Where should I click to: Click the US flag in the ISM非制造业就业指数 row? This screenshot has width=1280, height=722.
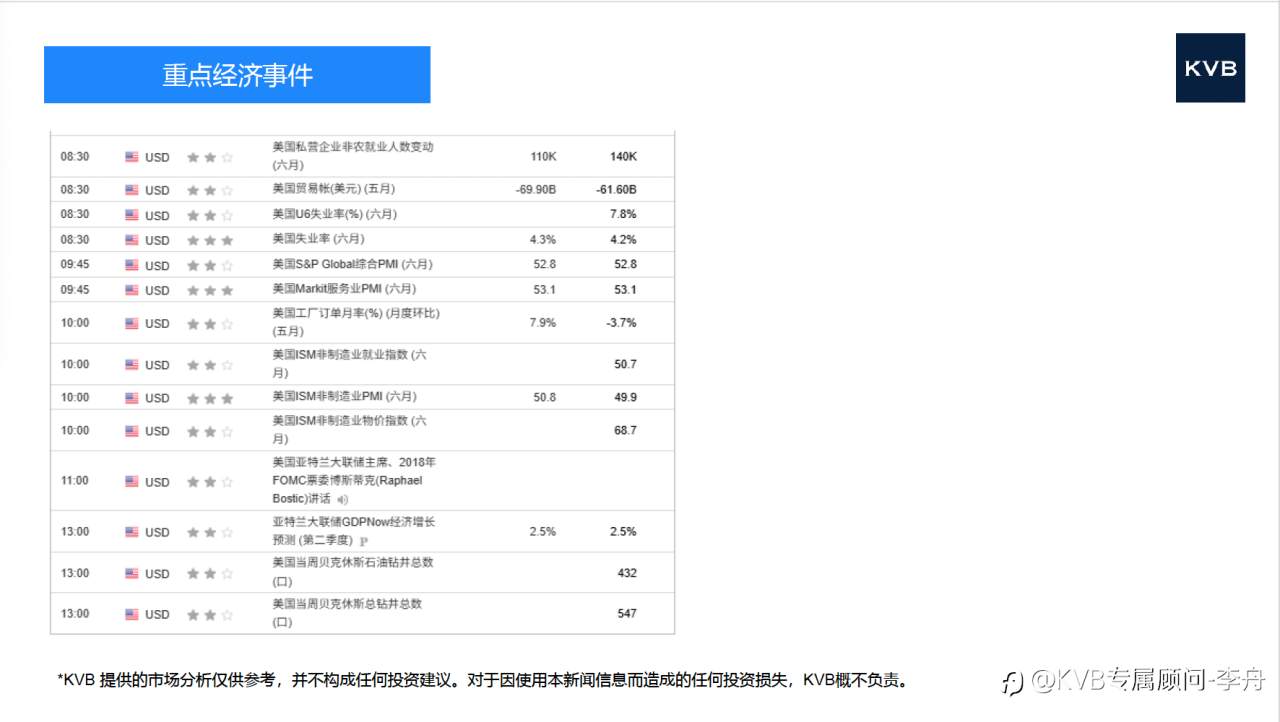click(x=132, y=365)
